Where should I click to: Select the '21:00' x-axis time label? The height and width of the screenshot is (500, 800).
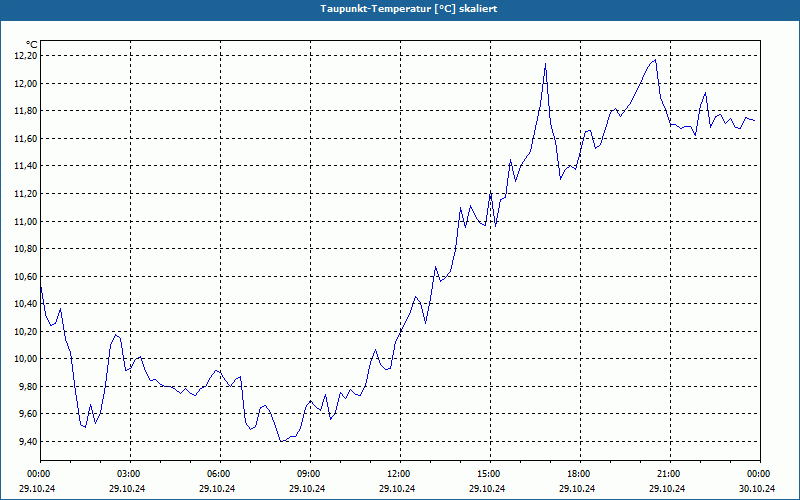667,474
